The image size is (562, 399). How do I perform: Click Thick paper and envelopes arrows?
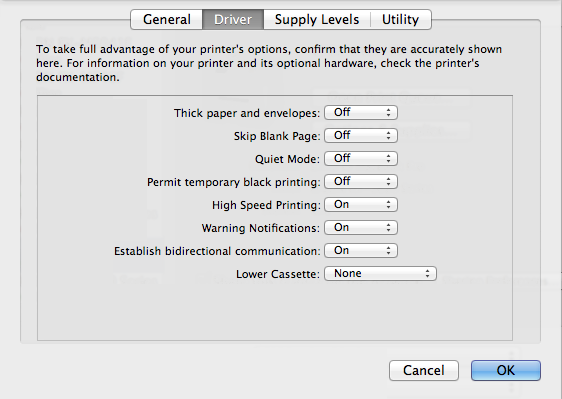(388, 113)
